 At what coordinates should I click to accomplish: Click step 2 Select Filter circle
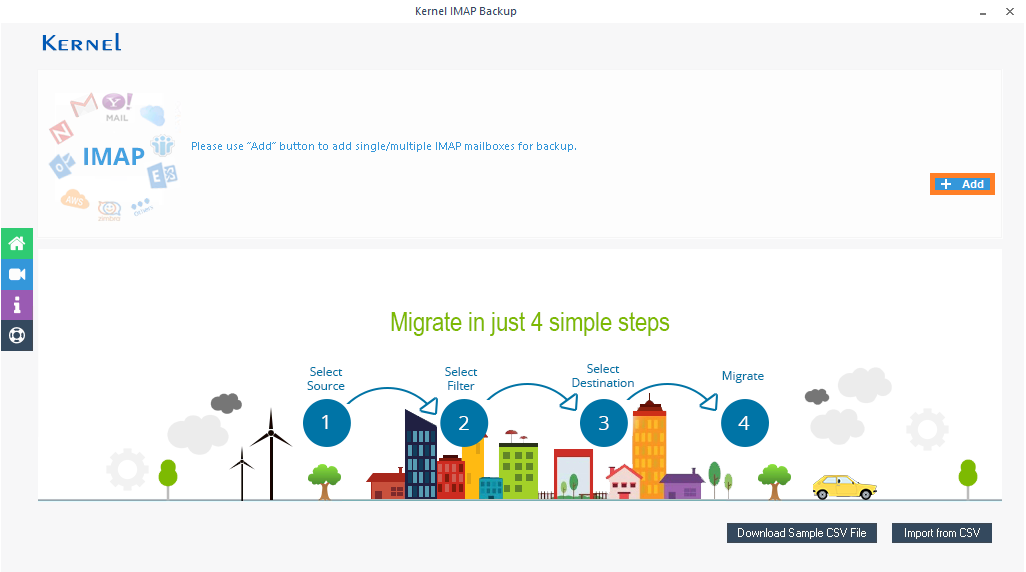(464, 423)
